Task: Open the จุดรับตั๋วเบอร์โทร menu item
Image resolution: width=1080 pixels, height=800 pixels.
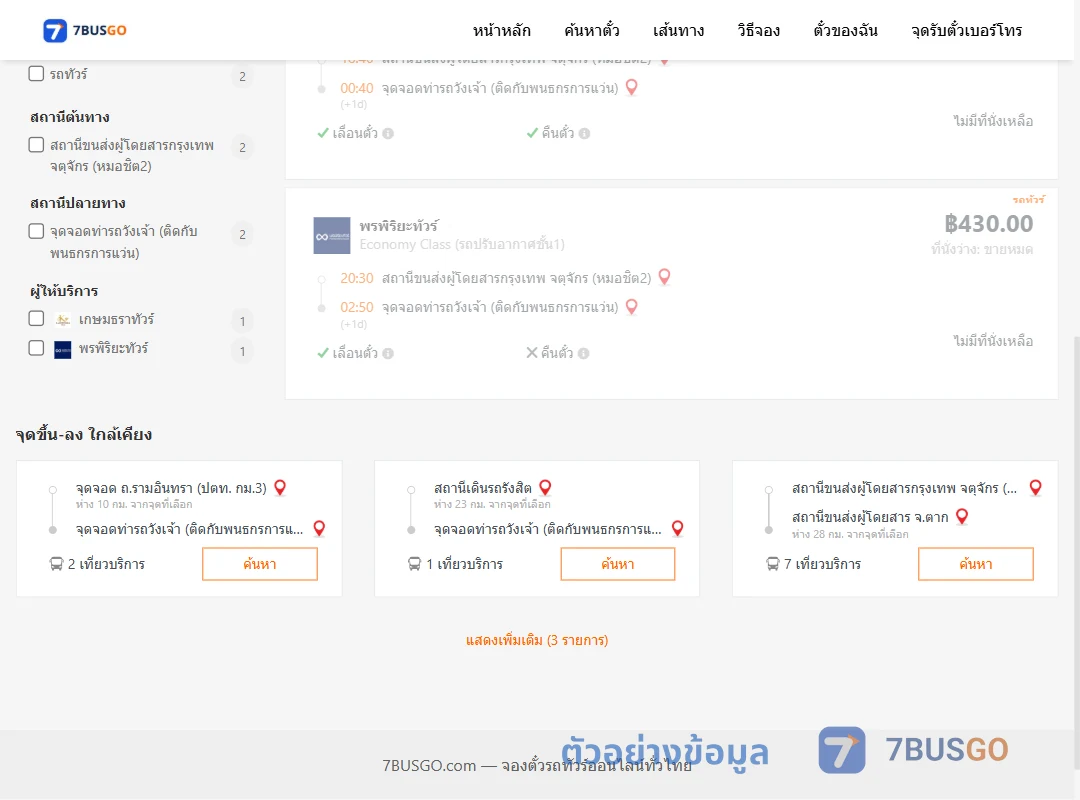Action: (966, 30)
